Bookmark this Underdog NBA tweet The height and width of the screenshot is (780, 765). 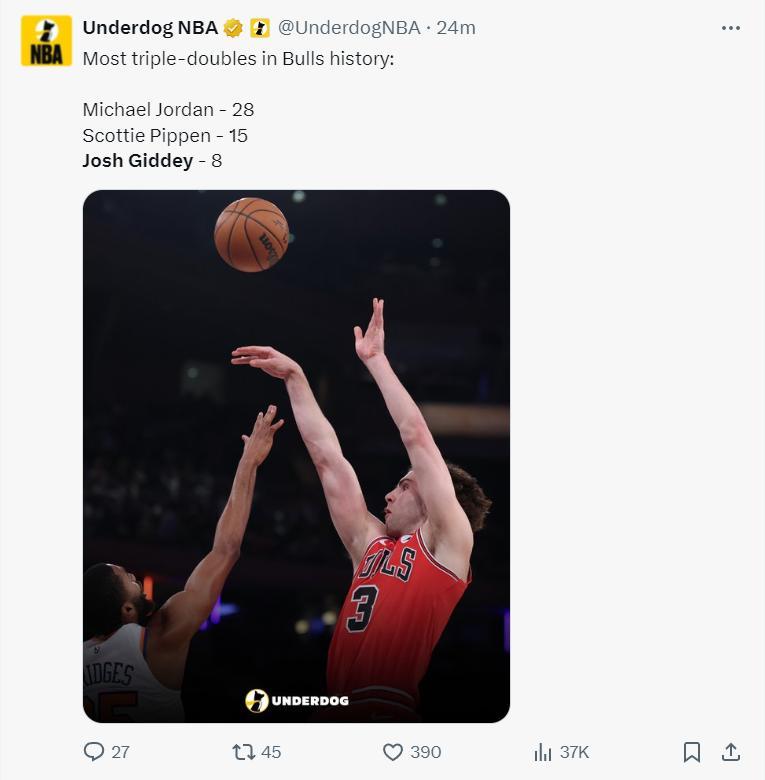[x=691, y=751]
